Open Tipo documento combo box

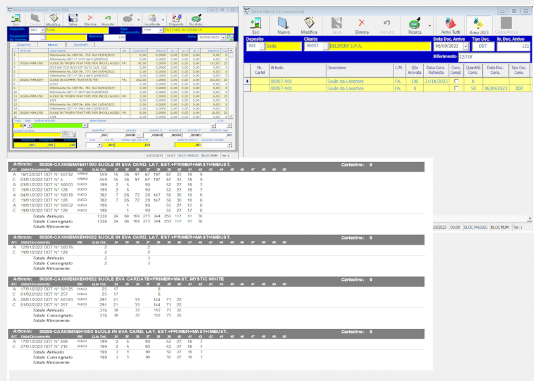click(160, 30)
